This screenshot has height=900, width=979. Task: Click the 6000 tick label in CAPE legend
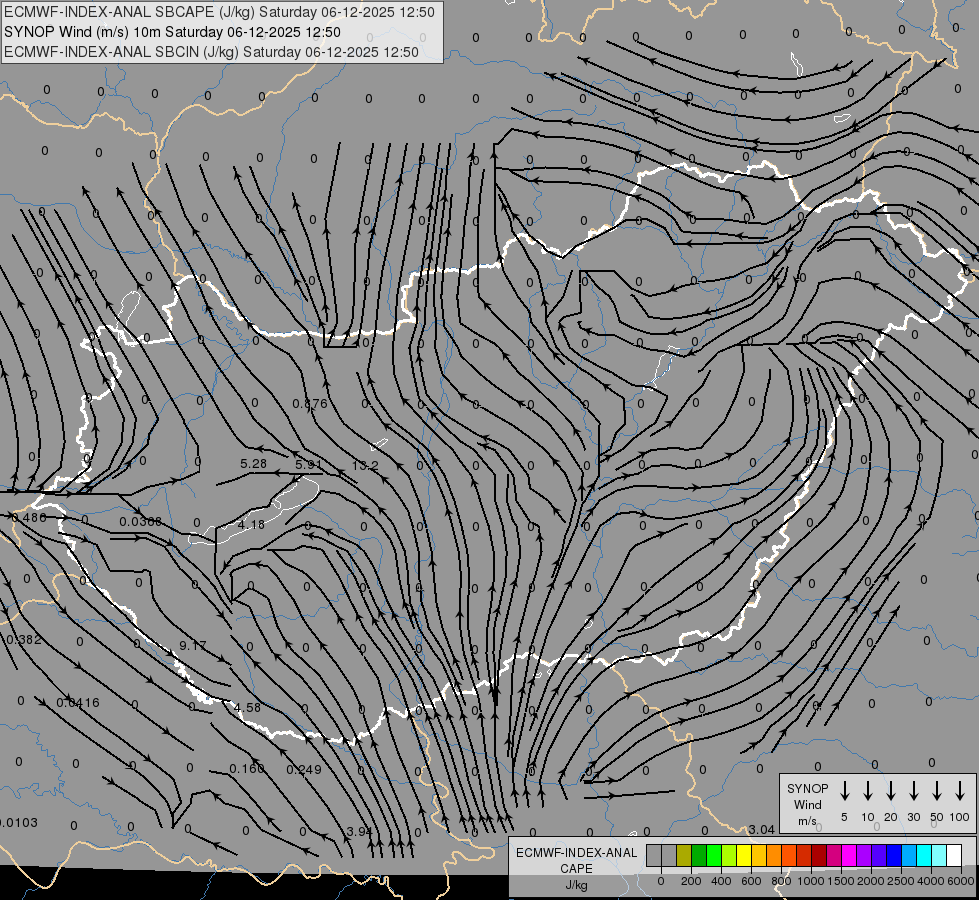pos(961,881)
